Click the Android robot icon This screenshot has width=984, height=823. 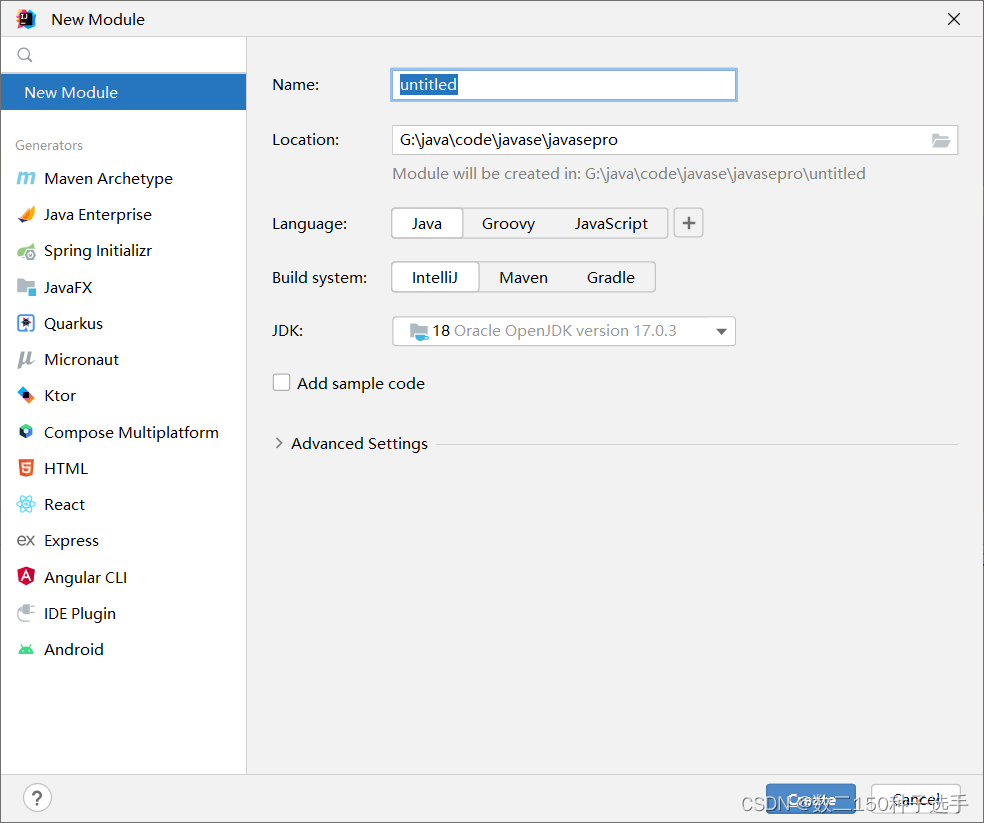pos(26,650)
